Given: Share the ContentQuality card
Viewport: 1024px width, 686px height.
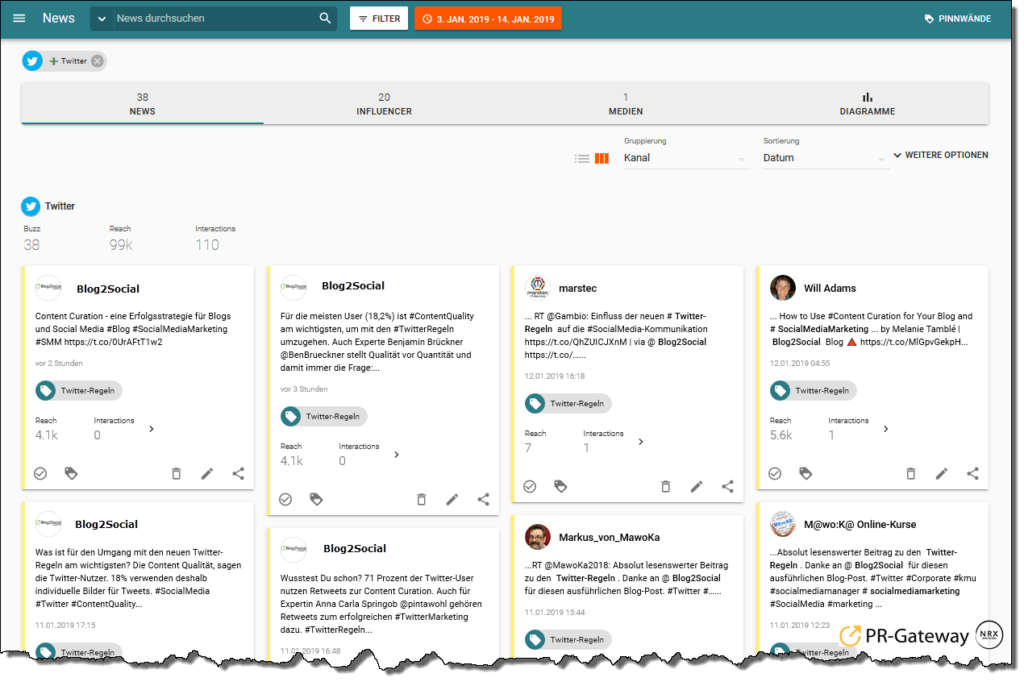Looking at the screenshot, I should point(483,500).
